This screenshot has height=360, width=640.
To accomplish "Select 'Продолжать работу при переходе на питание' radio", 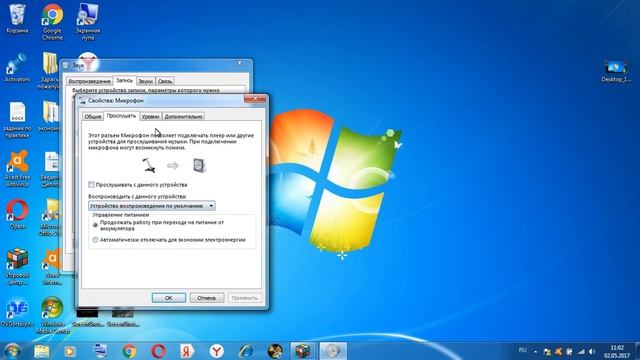I will (95, 225).
